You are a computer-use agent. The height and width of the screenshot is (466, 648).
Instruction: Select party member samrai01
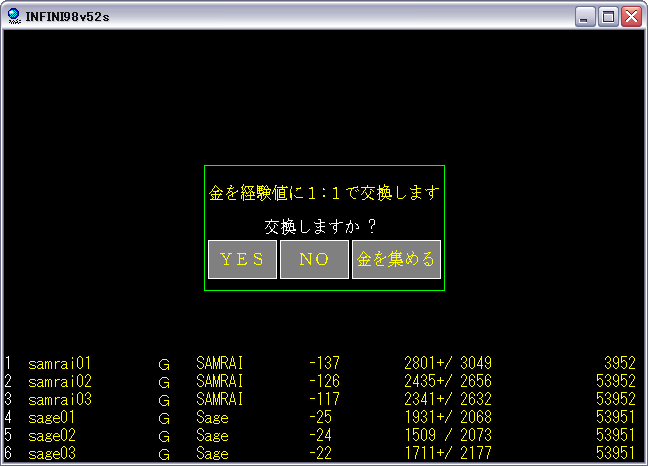click(x=60, y=364)
